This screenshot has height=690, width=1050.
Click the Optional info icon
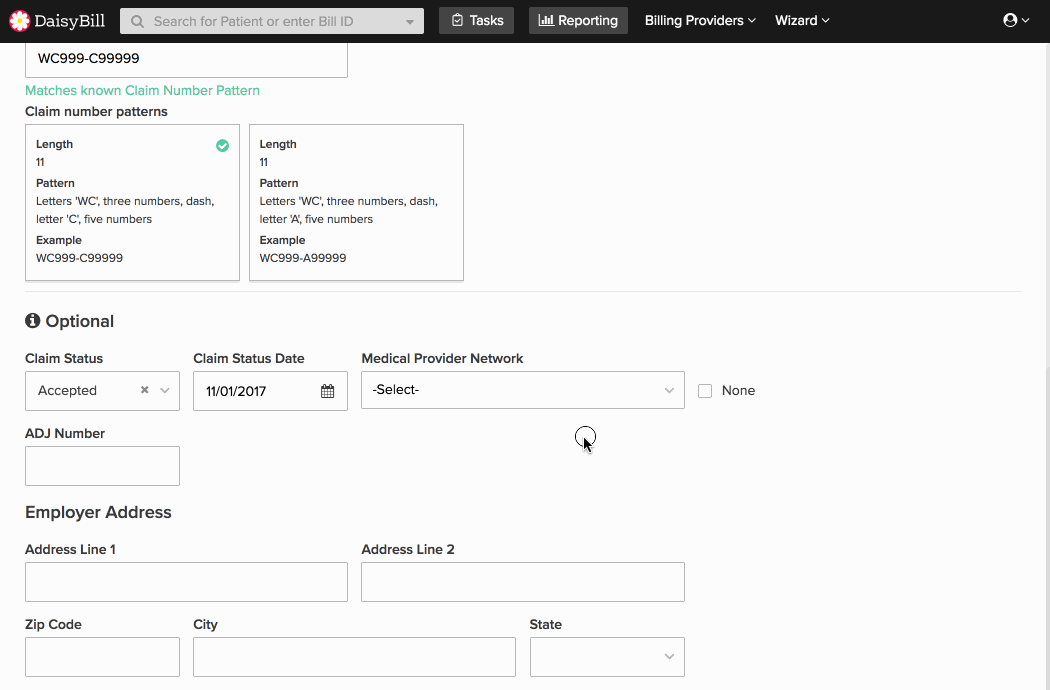[x=33, y=321]
